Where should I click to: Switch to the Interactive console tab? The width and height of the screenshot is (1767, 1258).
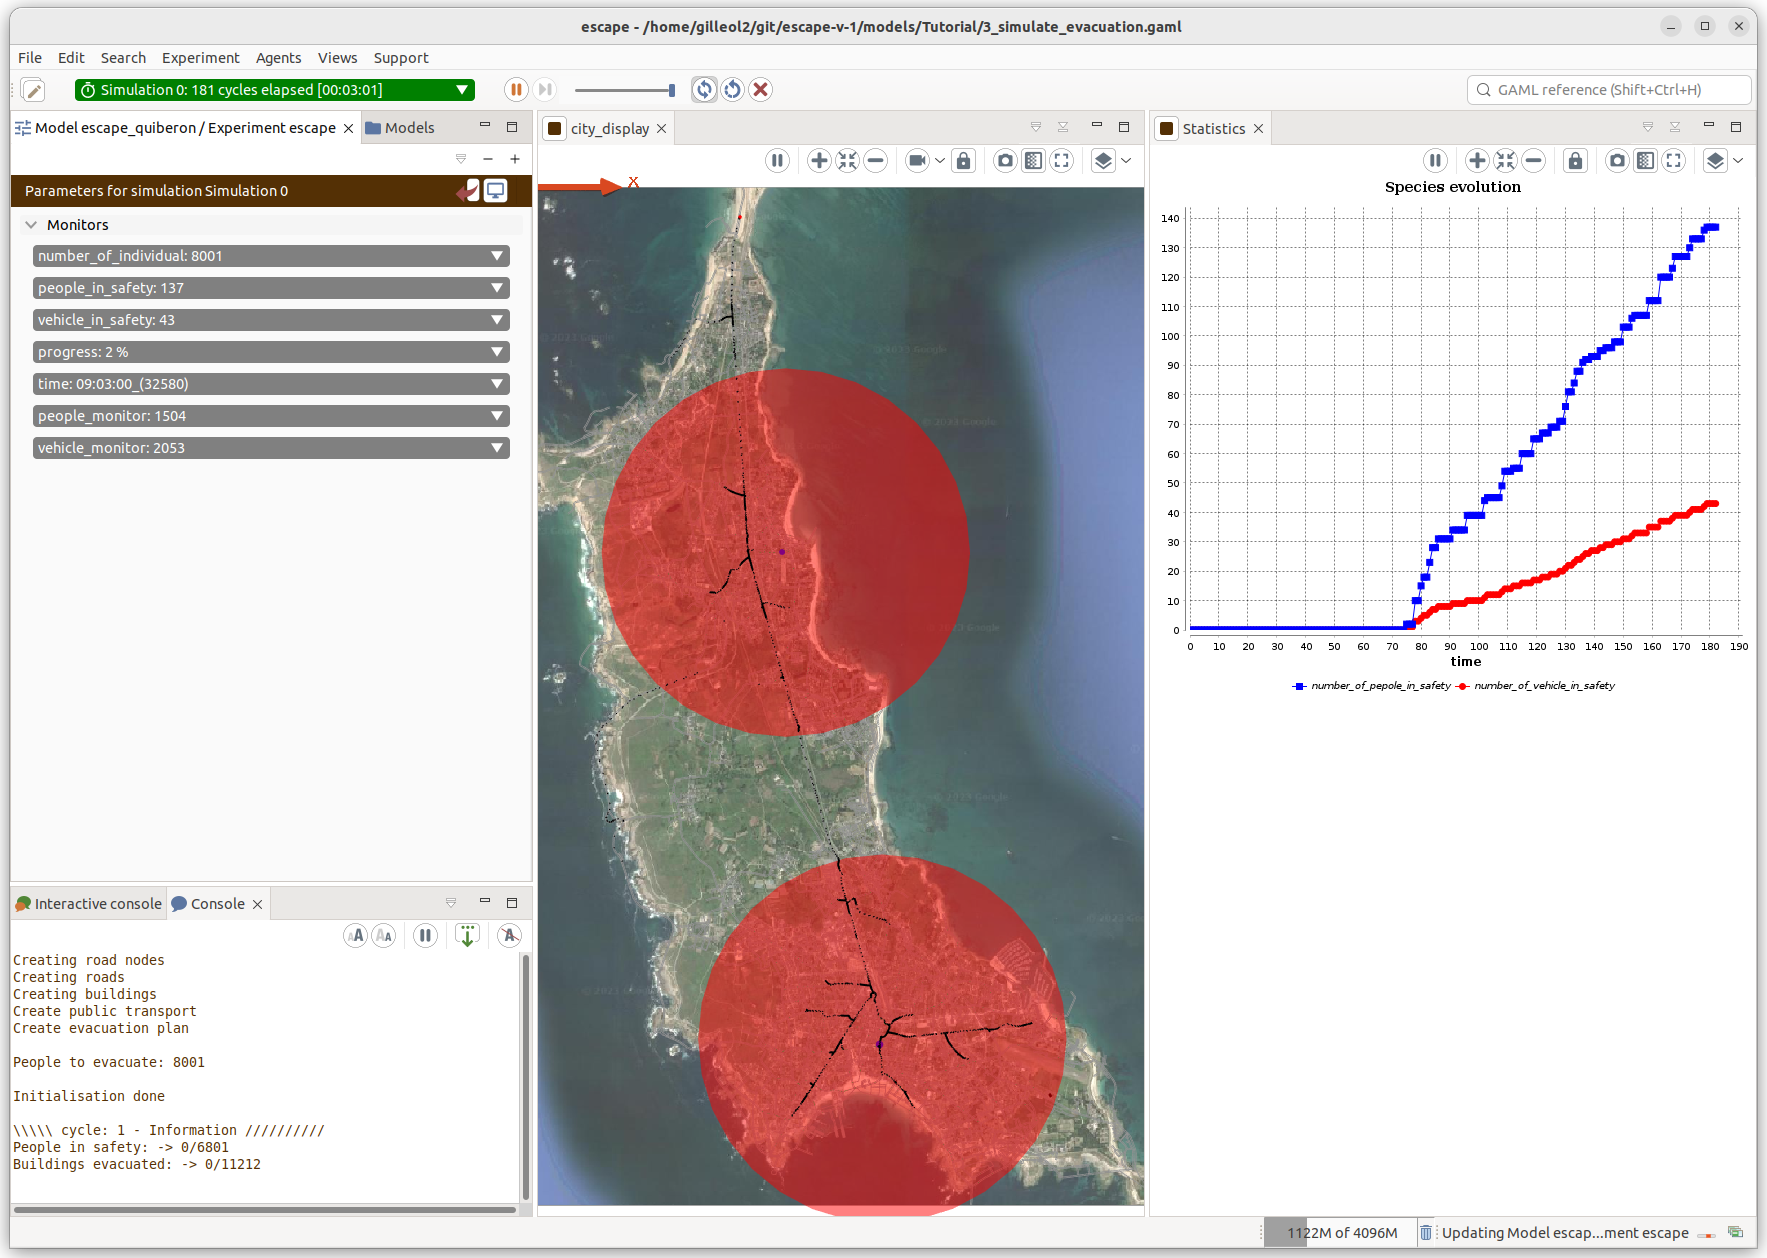[88, 904]
